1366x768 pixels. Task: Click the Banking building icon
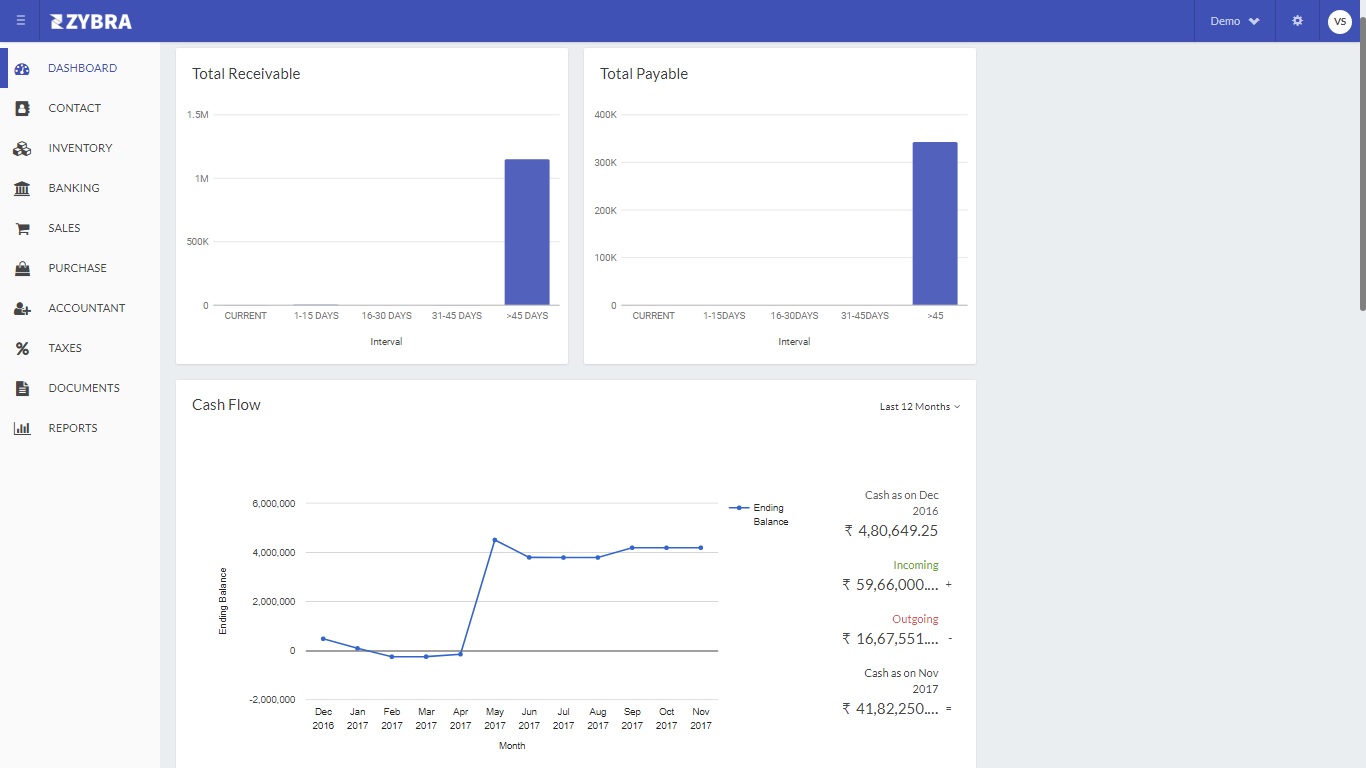[x=22, y=188]
